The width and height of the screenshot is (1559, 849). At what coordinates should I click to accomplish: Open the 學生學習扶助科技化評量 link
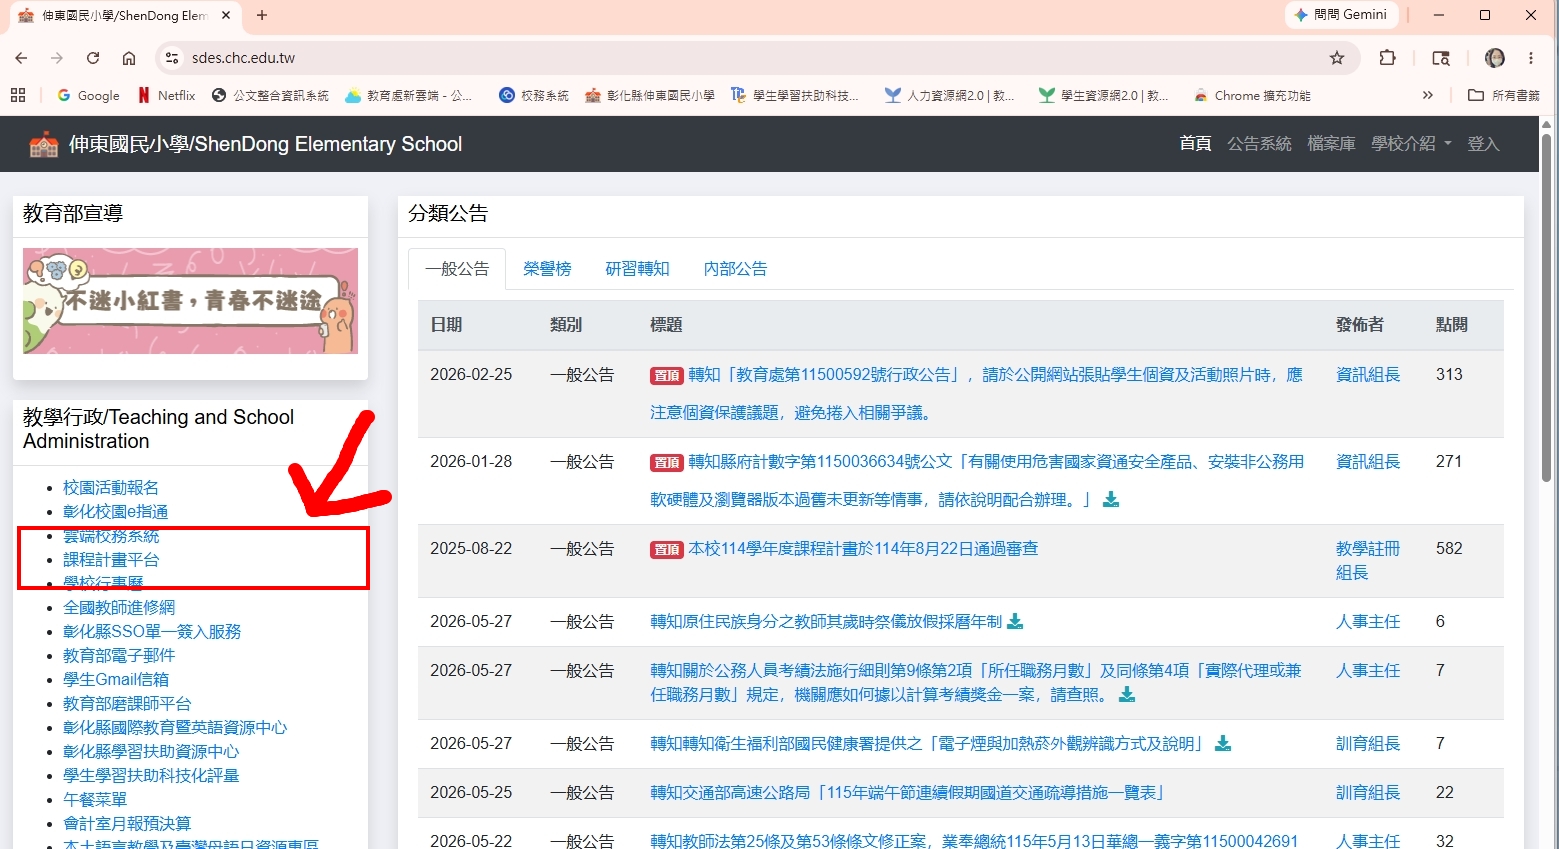[x=151, y=776]
